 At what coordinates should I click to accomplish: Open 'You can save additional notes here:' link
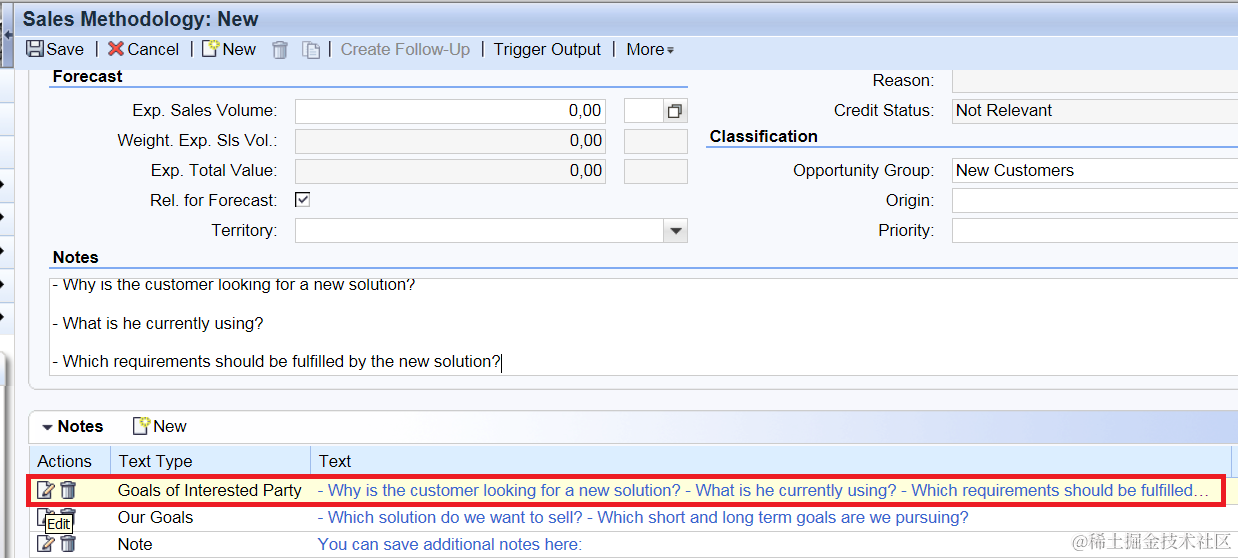(x=450, y=544)
